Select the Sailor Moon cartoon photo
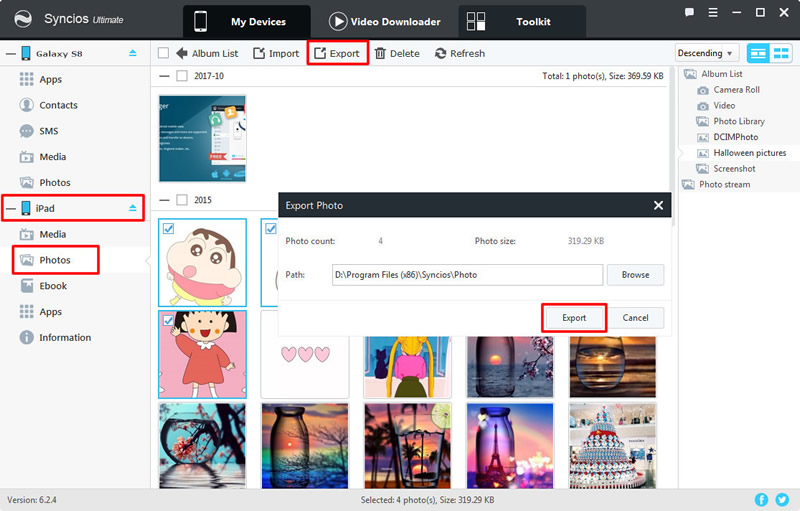800x511 pixels. tap(407, 367)
